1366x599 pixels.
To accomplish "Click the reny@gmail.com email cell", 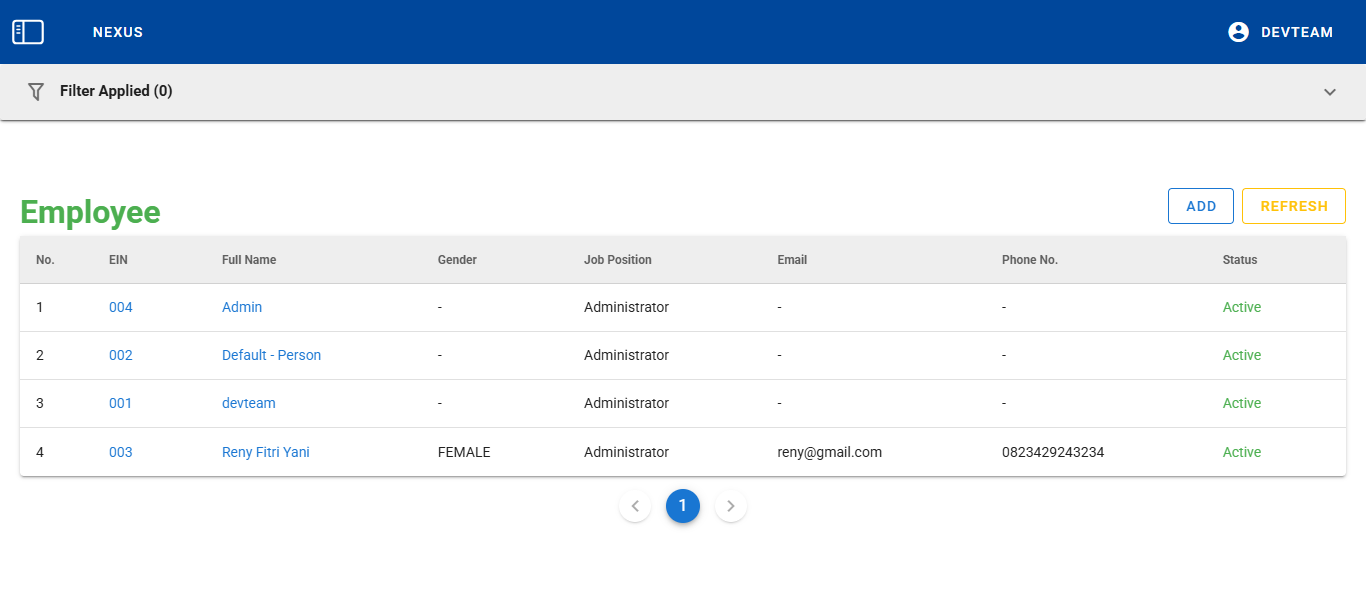I will (x=829, y=452).
